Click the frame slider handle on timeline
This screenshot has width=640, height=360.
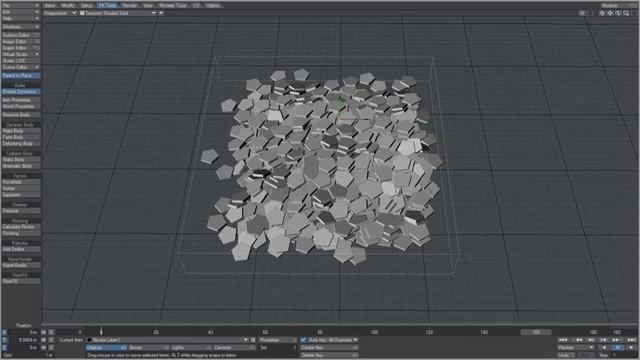tap(101, 332)
